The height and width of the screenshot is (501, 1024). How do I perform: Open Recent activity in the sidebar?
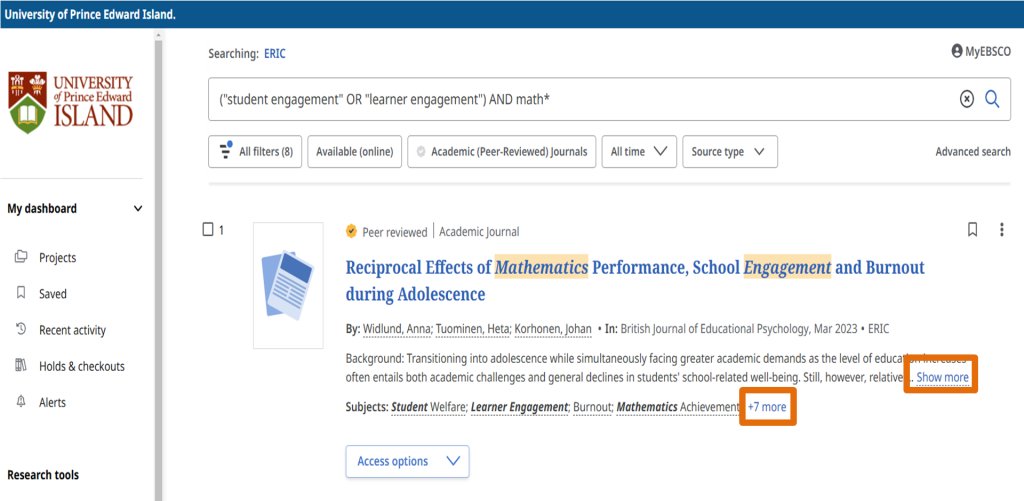(x=72, y=330)
